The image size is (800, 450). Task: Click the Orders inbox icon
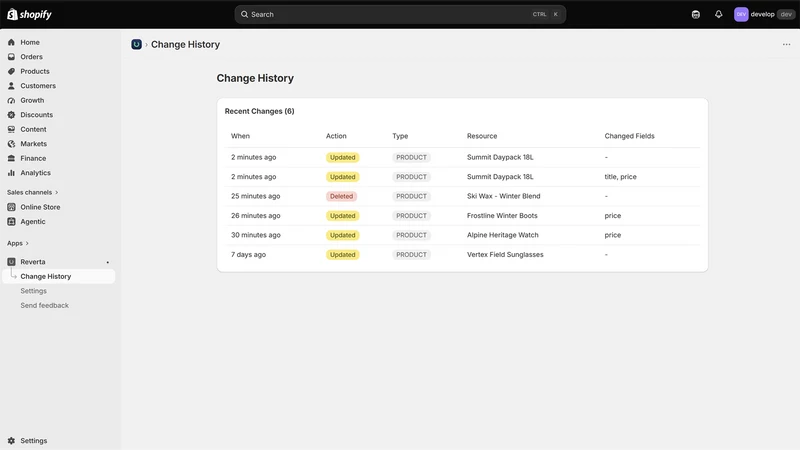(11, 57)
